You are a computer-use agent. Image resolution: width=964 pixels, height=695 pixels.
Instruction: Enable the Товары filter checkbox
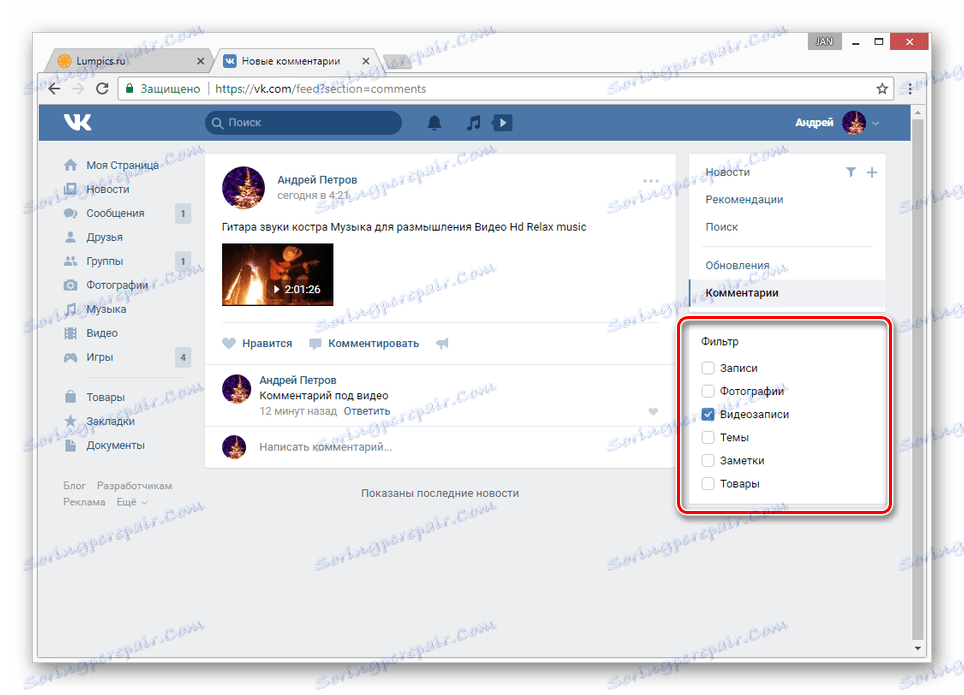[x=708, y=483]
